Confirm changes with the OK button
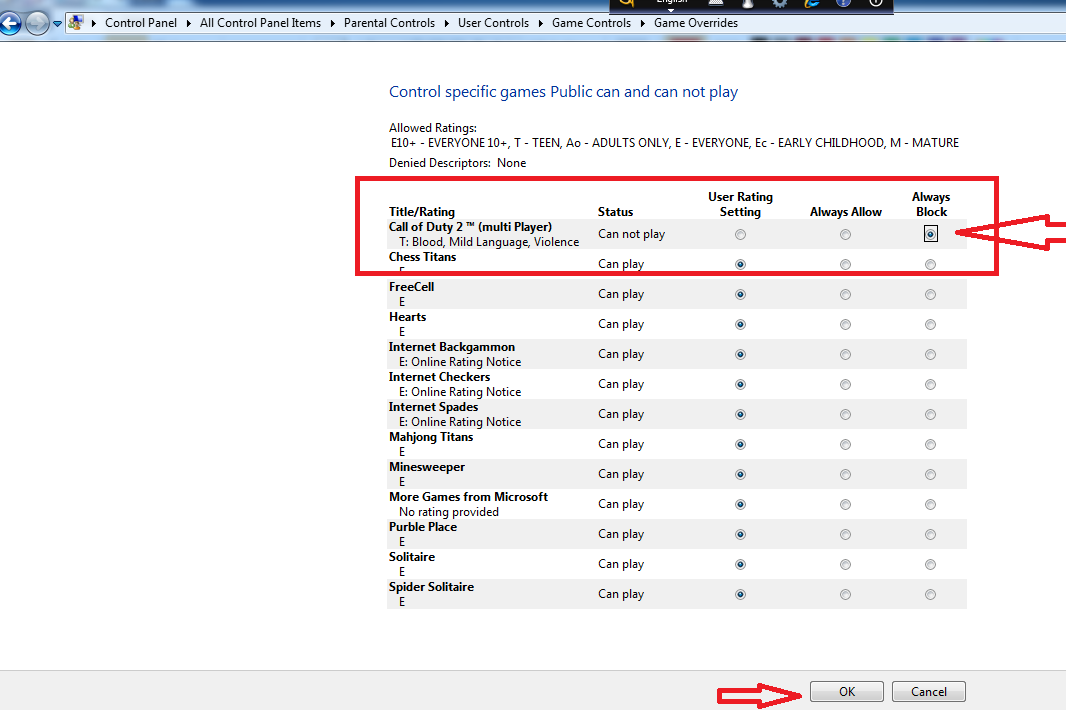Screen dimensions: 1066x710 point(846,692)
